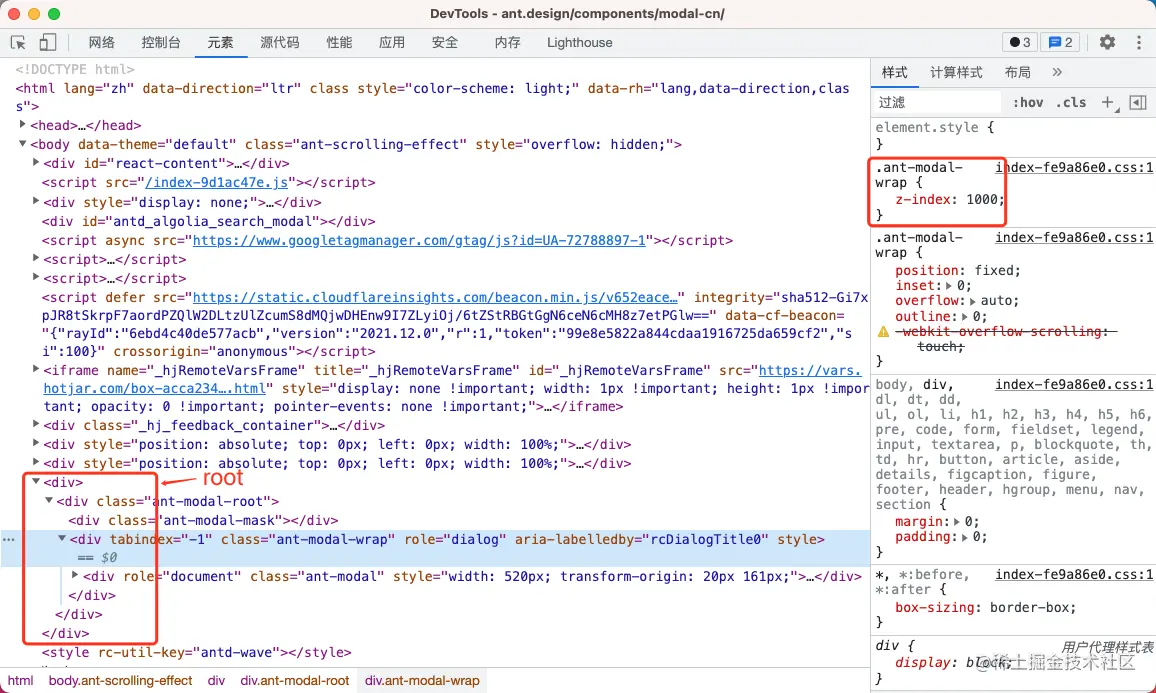Viewport: 1156px width, 693px height.
Task: Toggle the computed styles sidebar icon
Action: tap(1138, 102)
